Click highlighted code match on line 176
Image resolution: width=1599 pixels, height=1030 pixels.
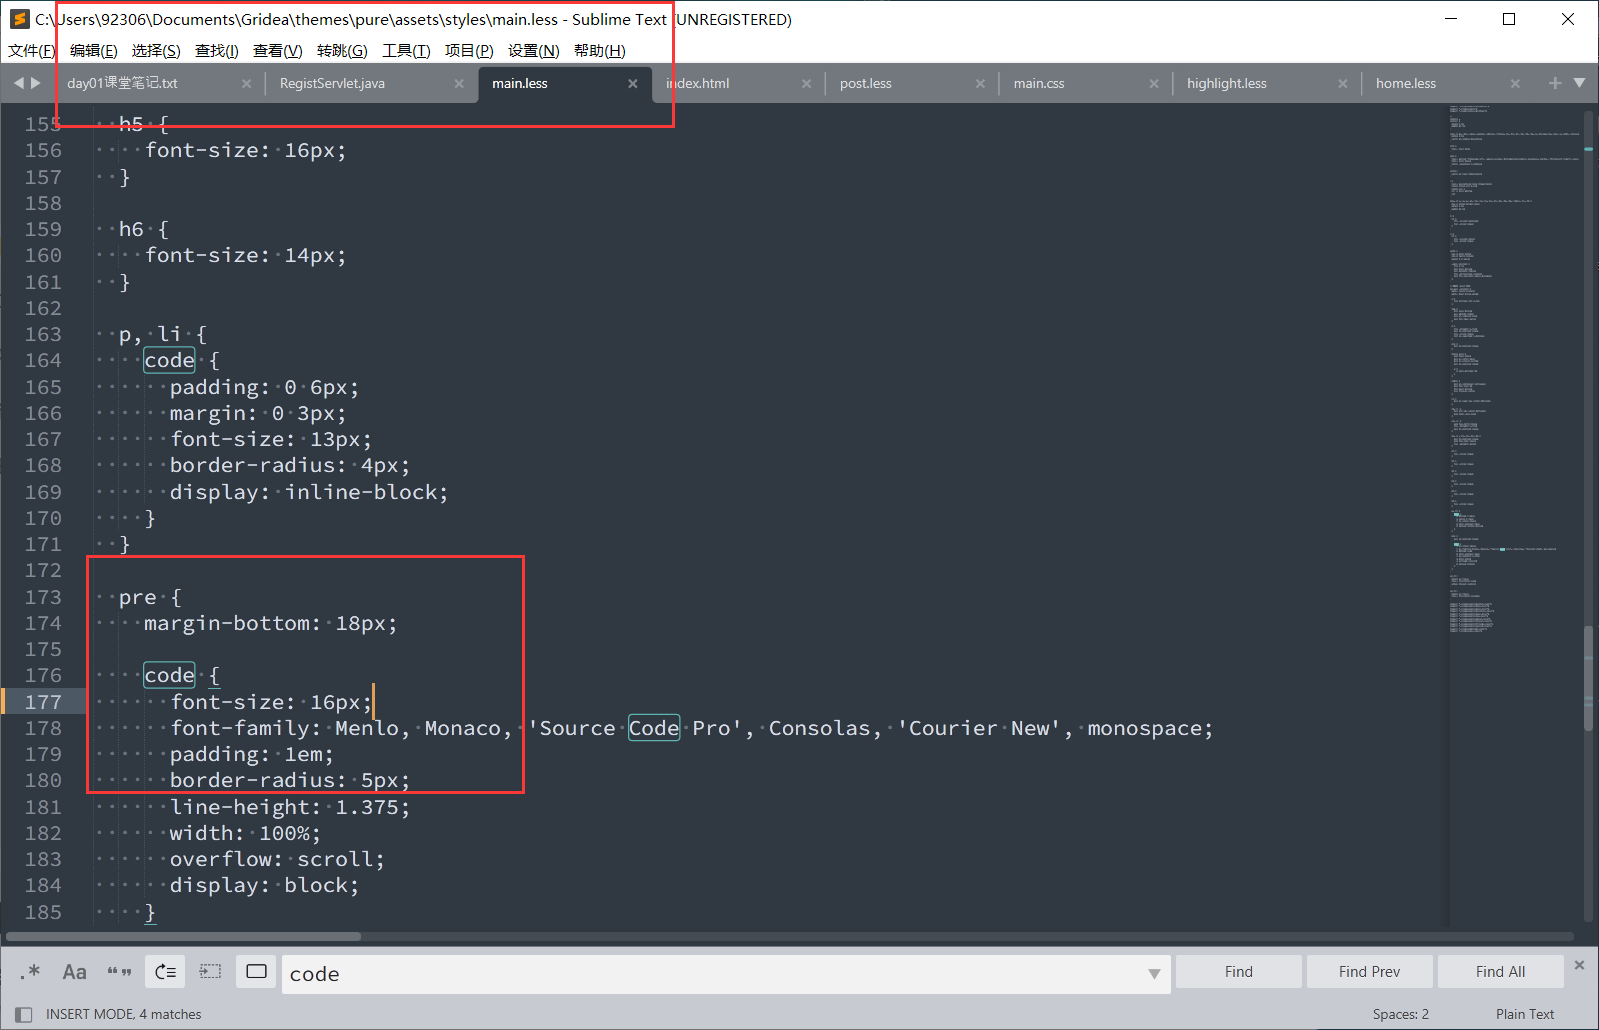pos(169,675)
